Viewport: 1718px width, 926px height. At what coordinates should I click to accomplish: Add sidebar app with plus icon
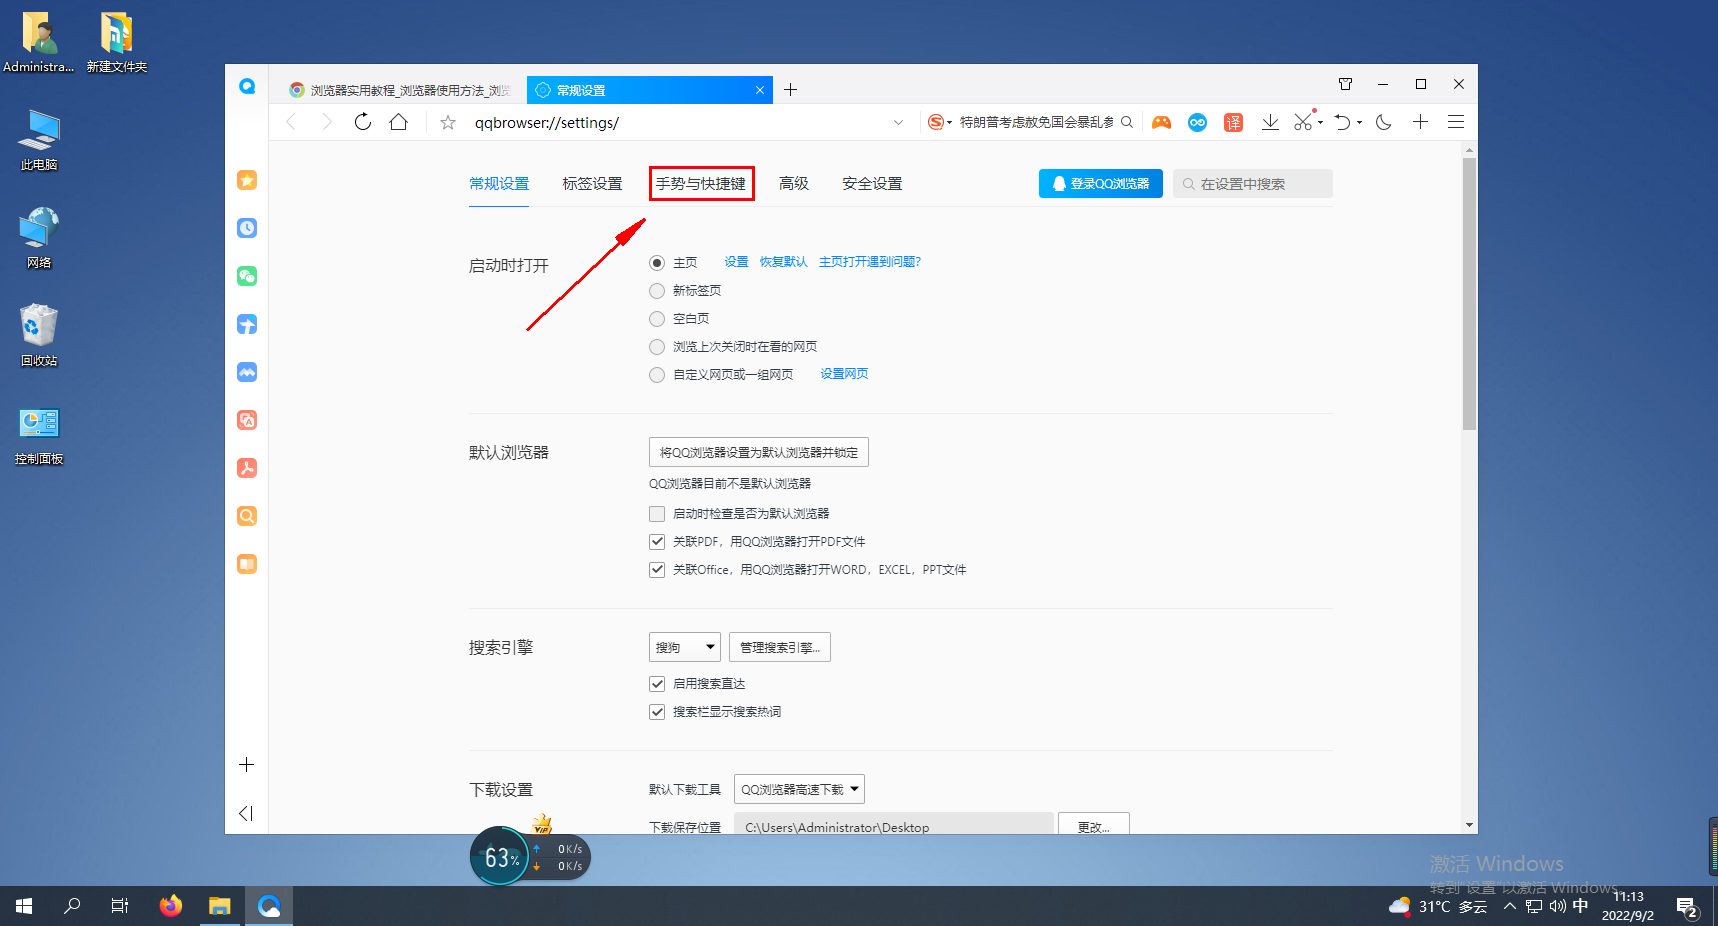coord(247,765)
